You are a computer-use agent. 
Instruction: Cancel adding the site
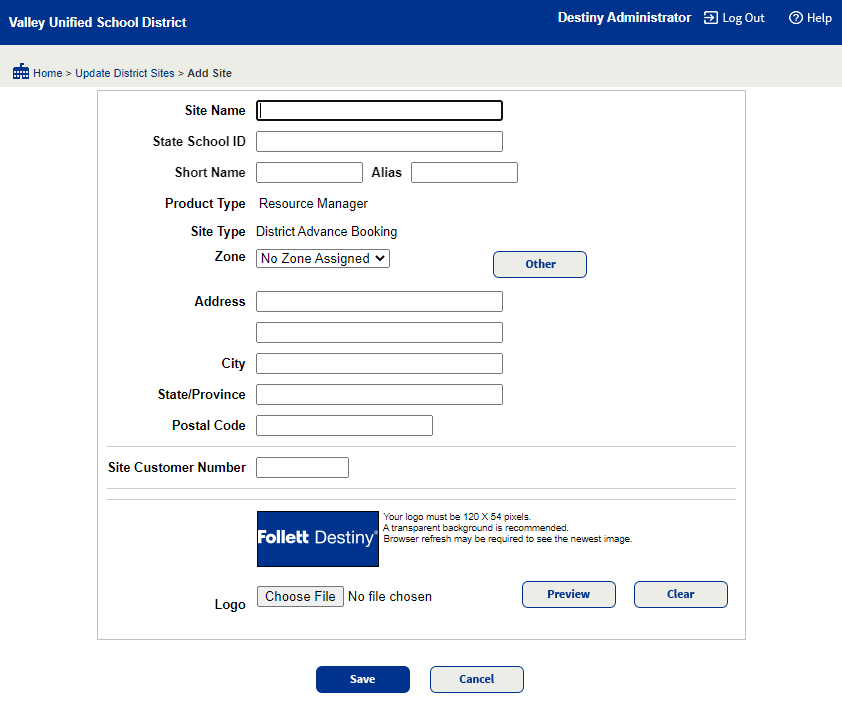tap(476, 680)
